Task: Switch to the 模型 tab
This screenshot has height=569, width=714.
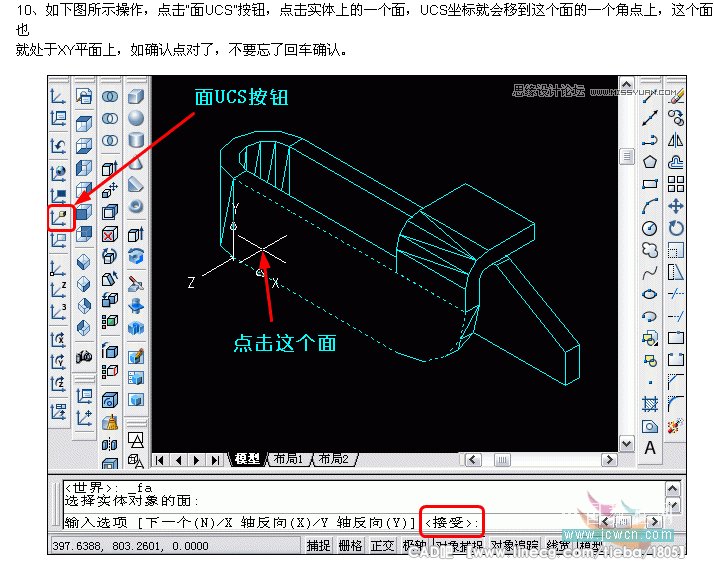Action: click(x=247, y=459)
